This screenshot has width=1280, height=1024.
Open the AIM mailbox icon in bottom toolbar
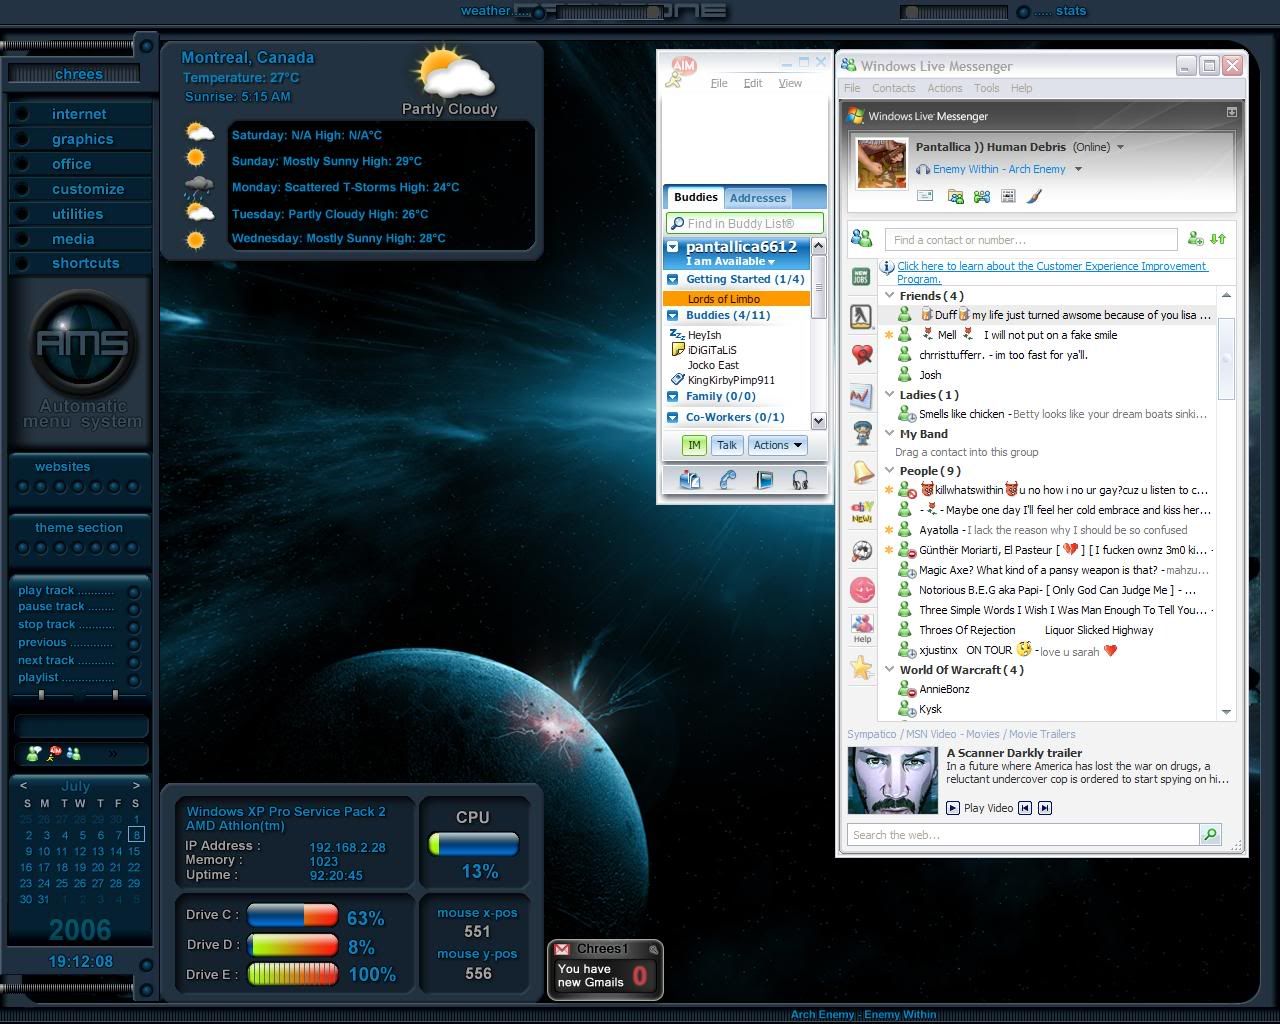coord(690,480)
